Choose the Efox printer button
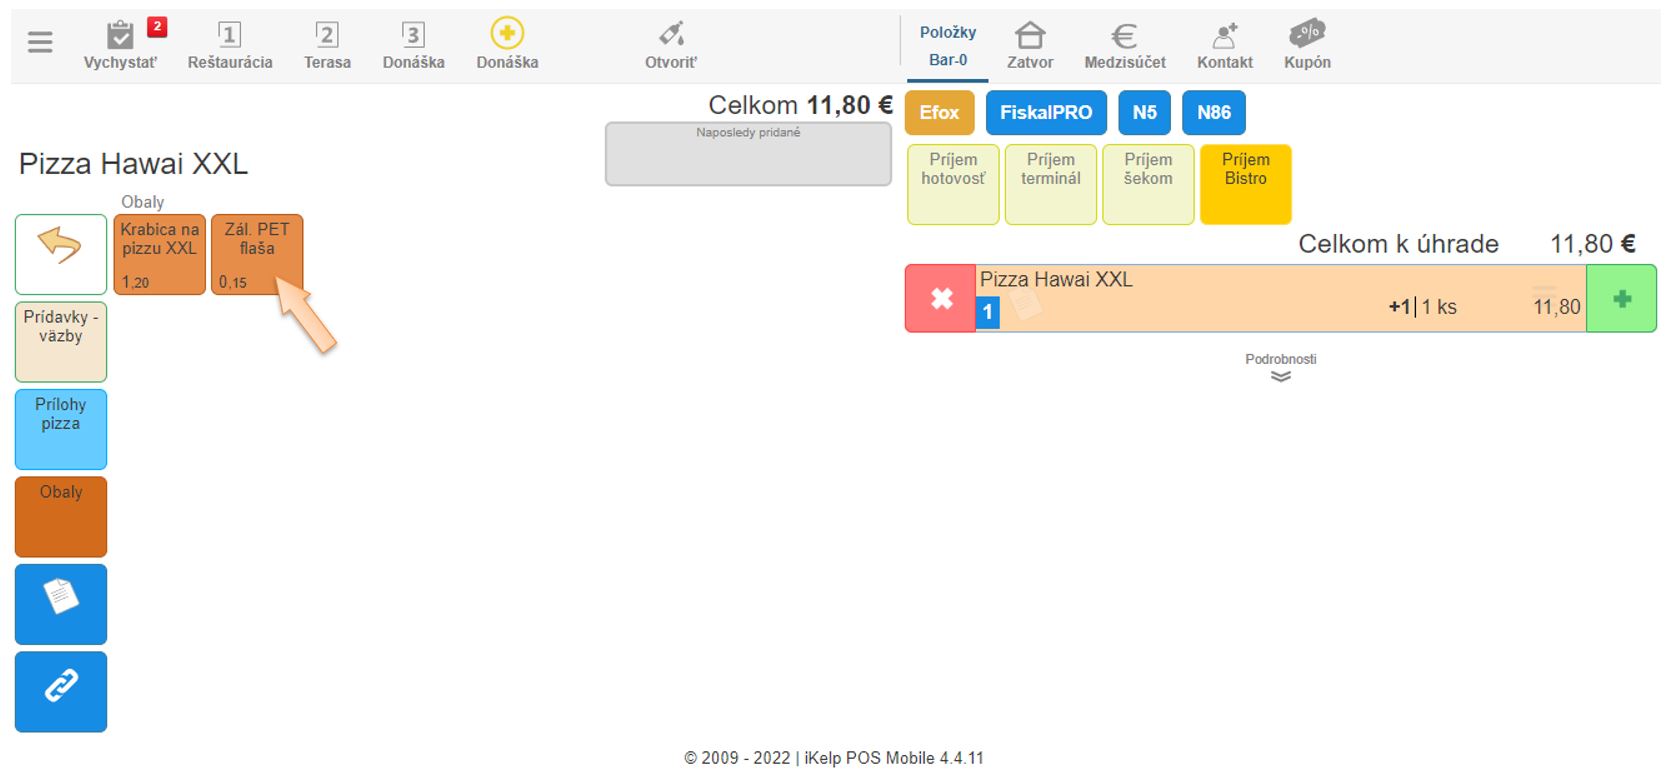 coord(938,112)
